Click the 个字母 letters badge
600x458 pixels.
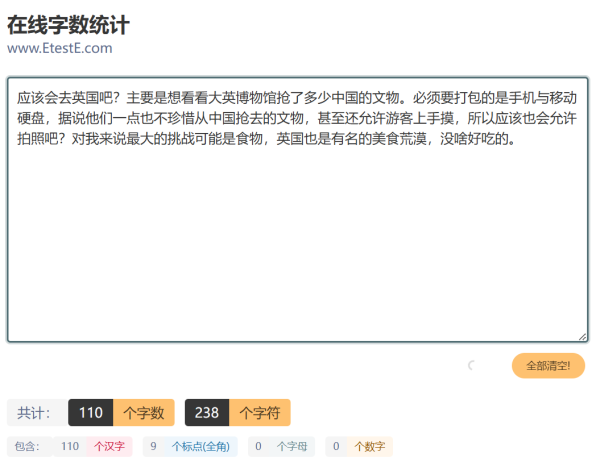tap(292, 446)
